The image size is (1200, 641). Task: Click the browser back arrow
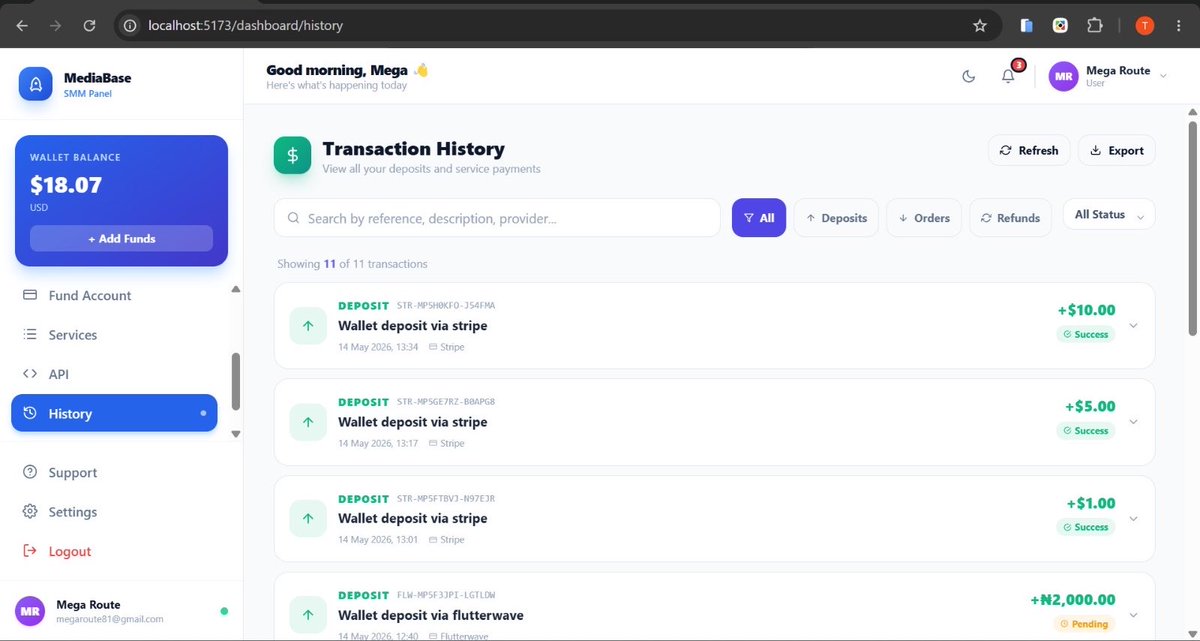[22, 25]
